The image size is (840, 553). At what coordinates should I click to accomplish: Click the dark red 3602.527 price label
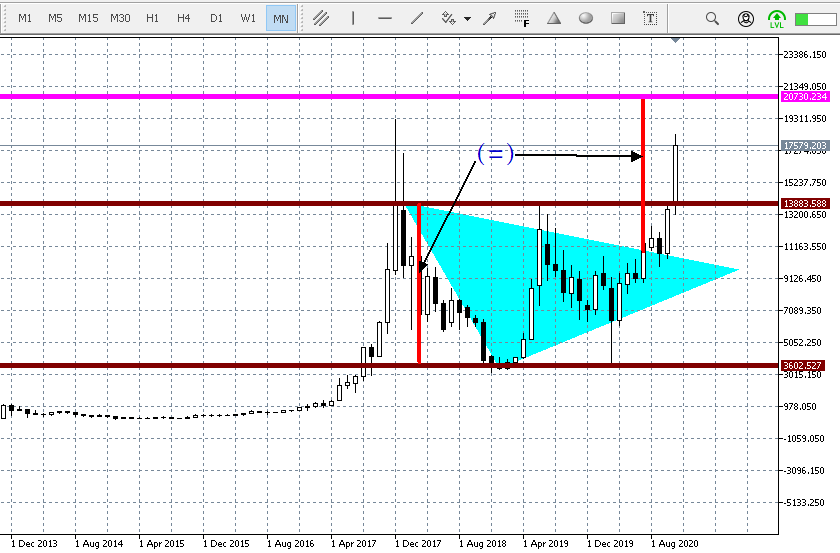point(802,365)
